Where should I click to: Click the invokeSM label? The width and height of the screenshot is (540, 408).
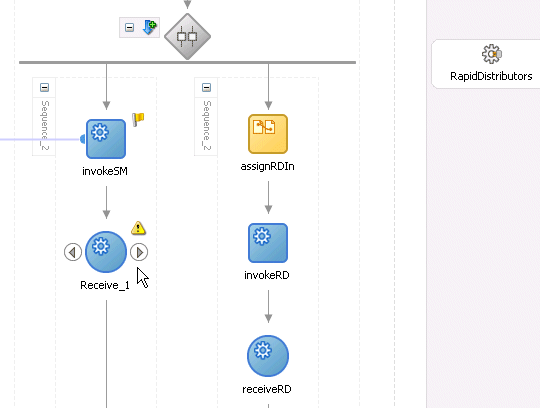pyautogui.click(x=105, y=171)
